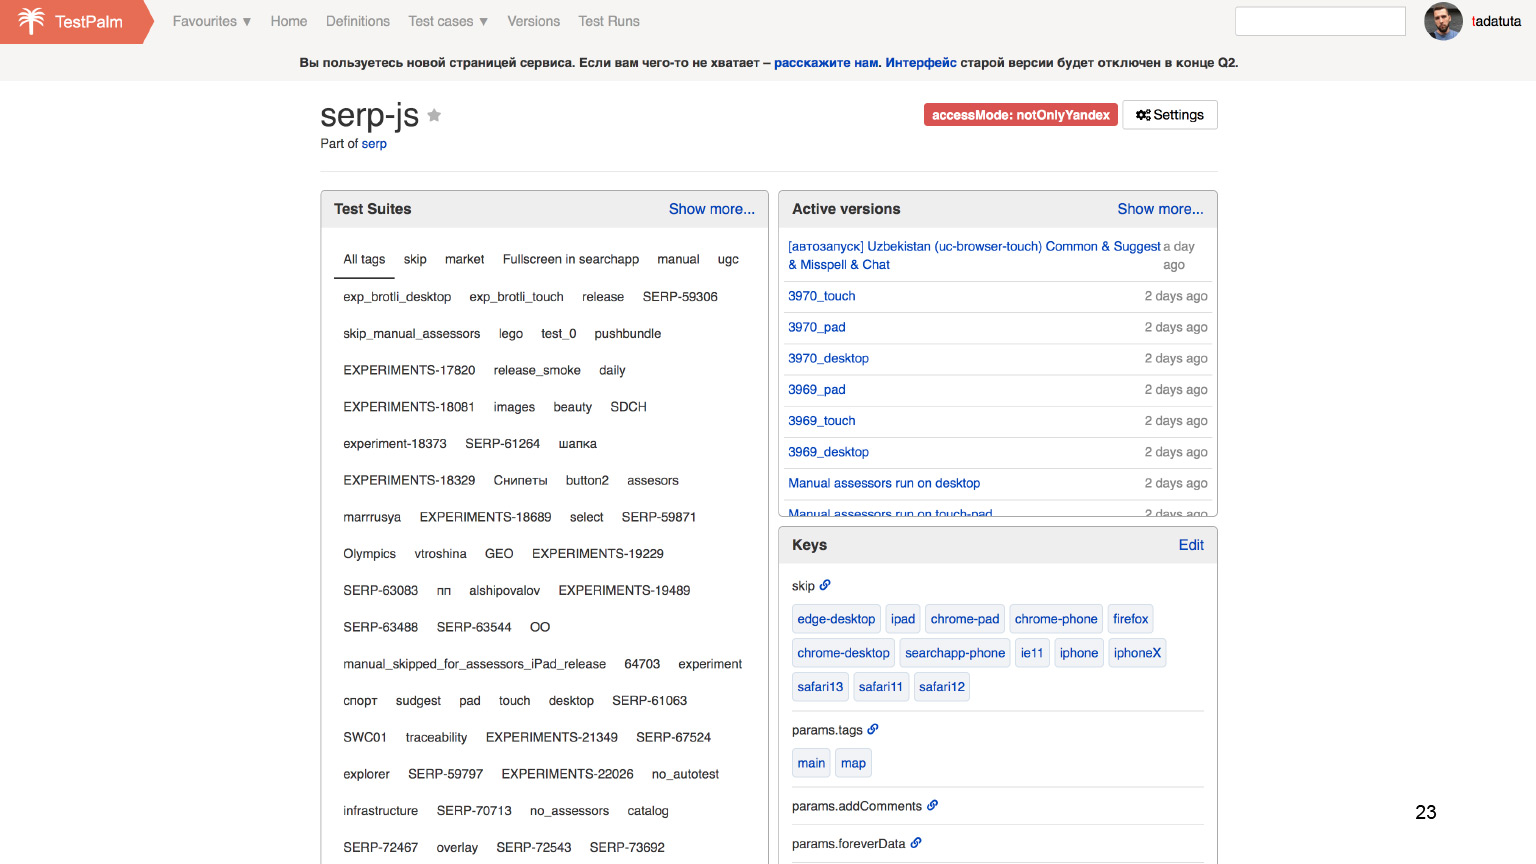Open the Uzbekistan uc-browser-touch autorun version
Screen dimensions: 1536x864
[x=974, y=255]
